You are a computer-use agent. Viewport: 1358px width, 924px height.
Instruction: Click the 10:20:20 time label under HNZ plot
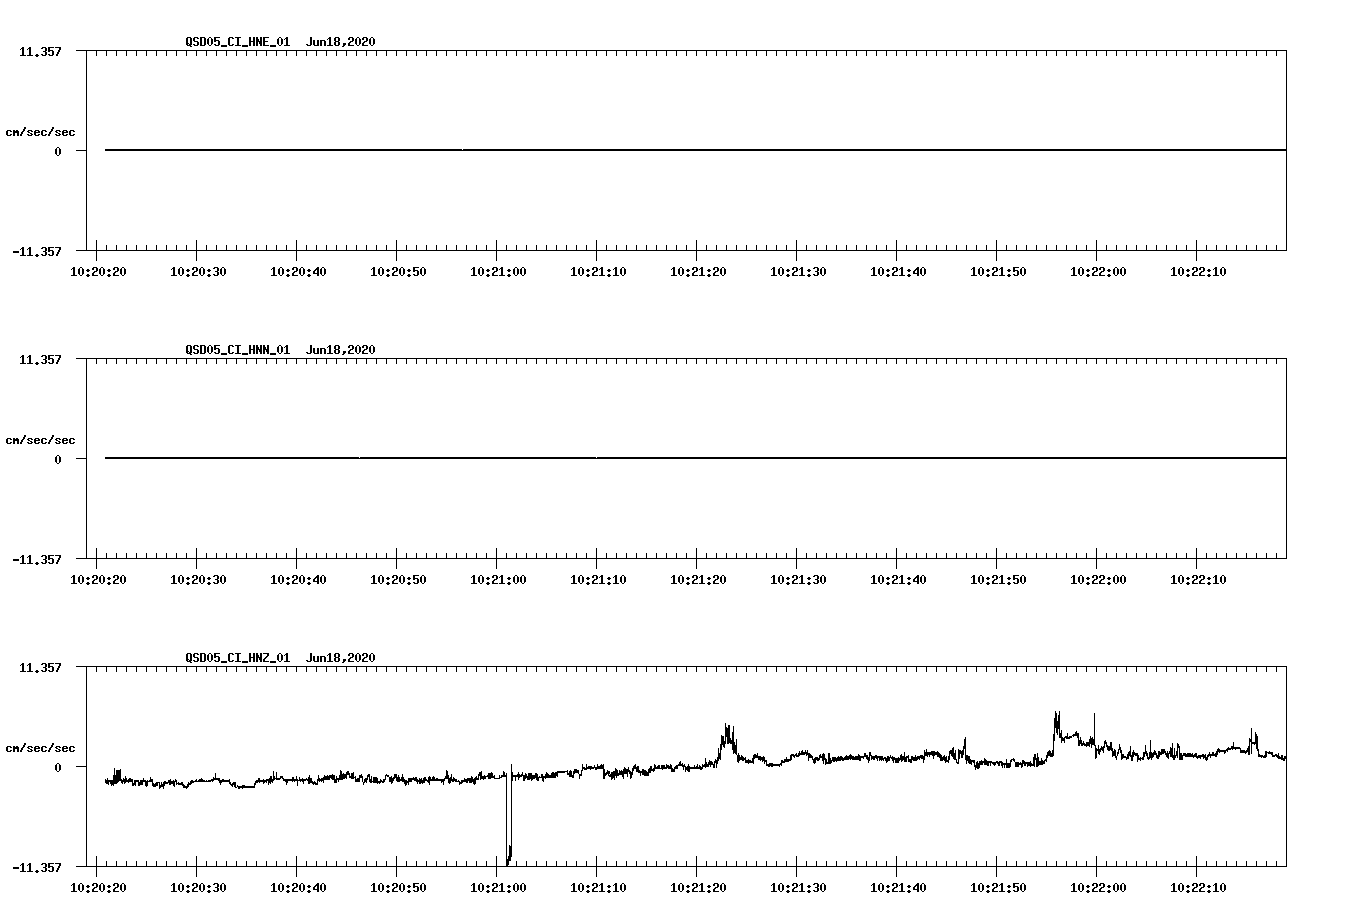pyautogui.click(x=98, y=888)
